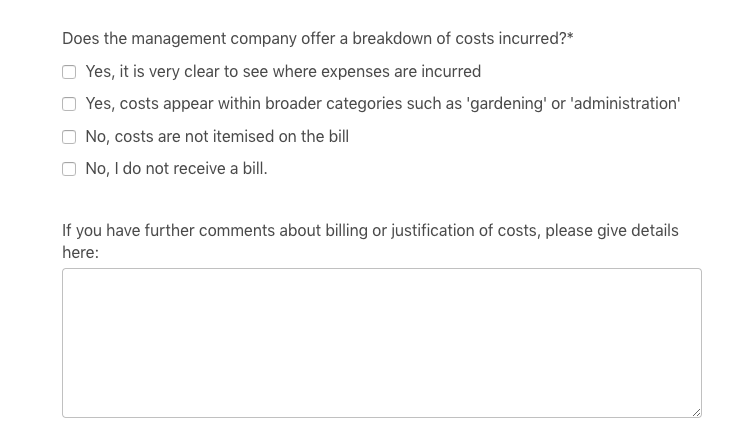Click label 'No, costs are not itemised on the bill'
The image size is (738, 443).
tap(217, 137)
